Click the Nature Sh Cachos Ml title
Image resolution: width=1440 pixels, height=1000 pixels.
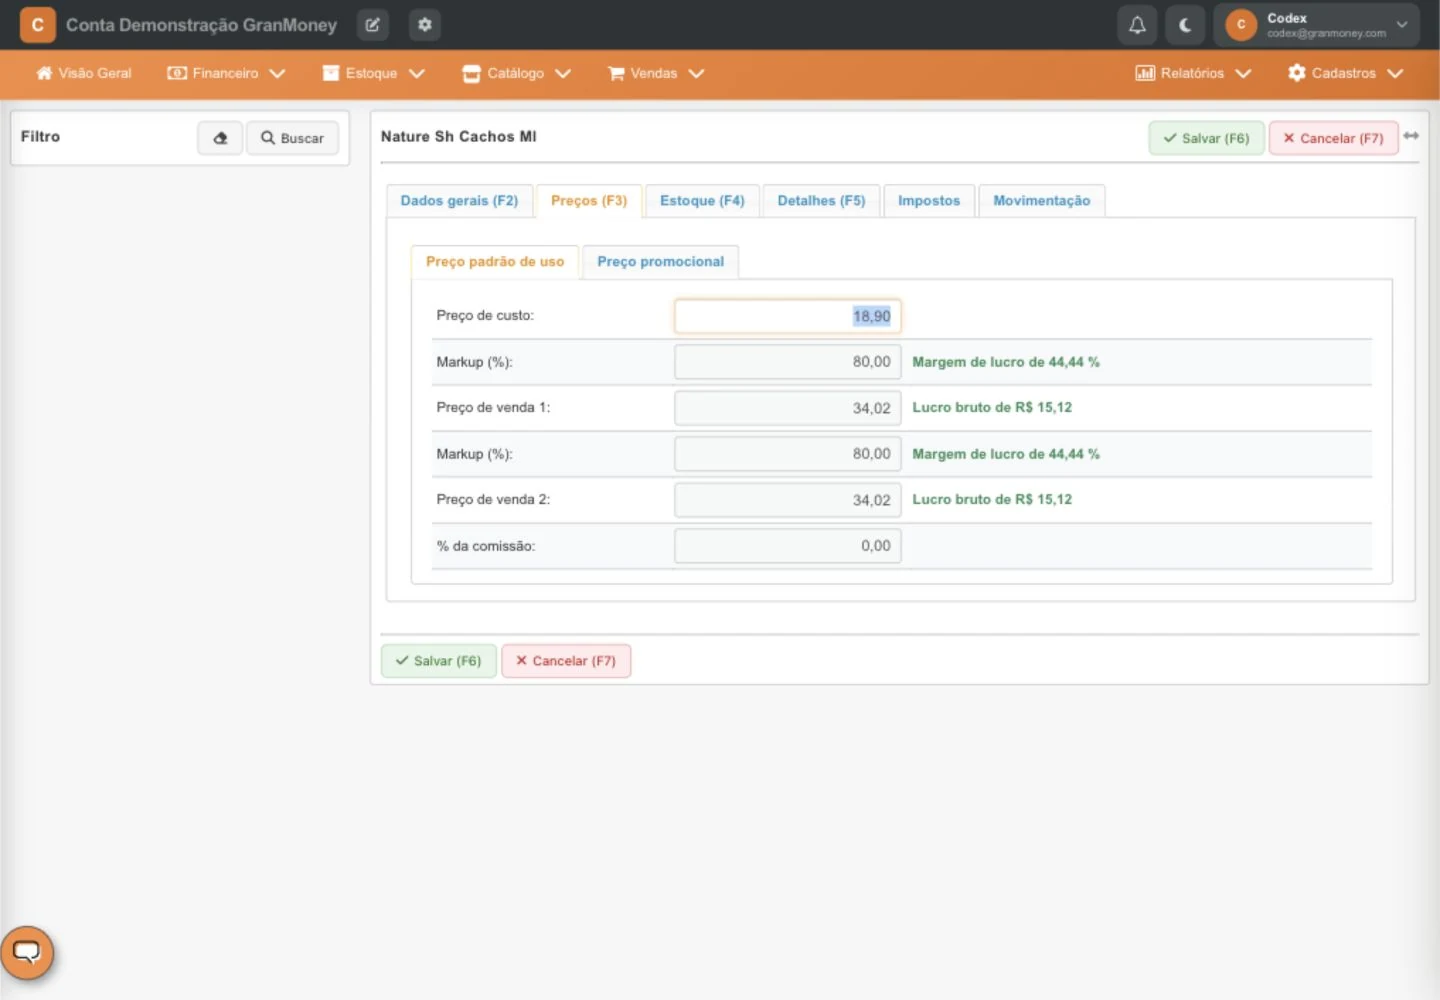(459, 137)
